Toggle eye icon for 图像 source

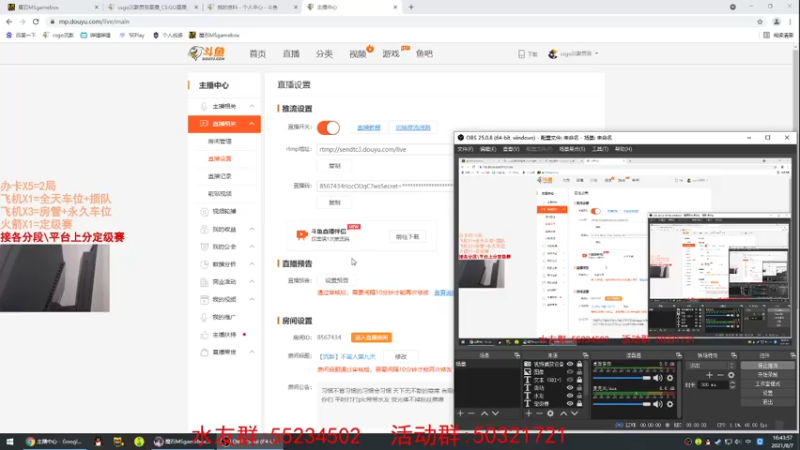[570, 372]
